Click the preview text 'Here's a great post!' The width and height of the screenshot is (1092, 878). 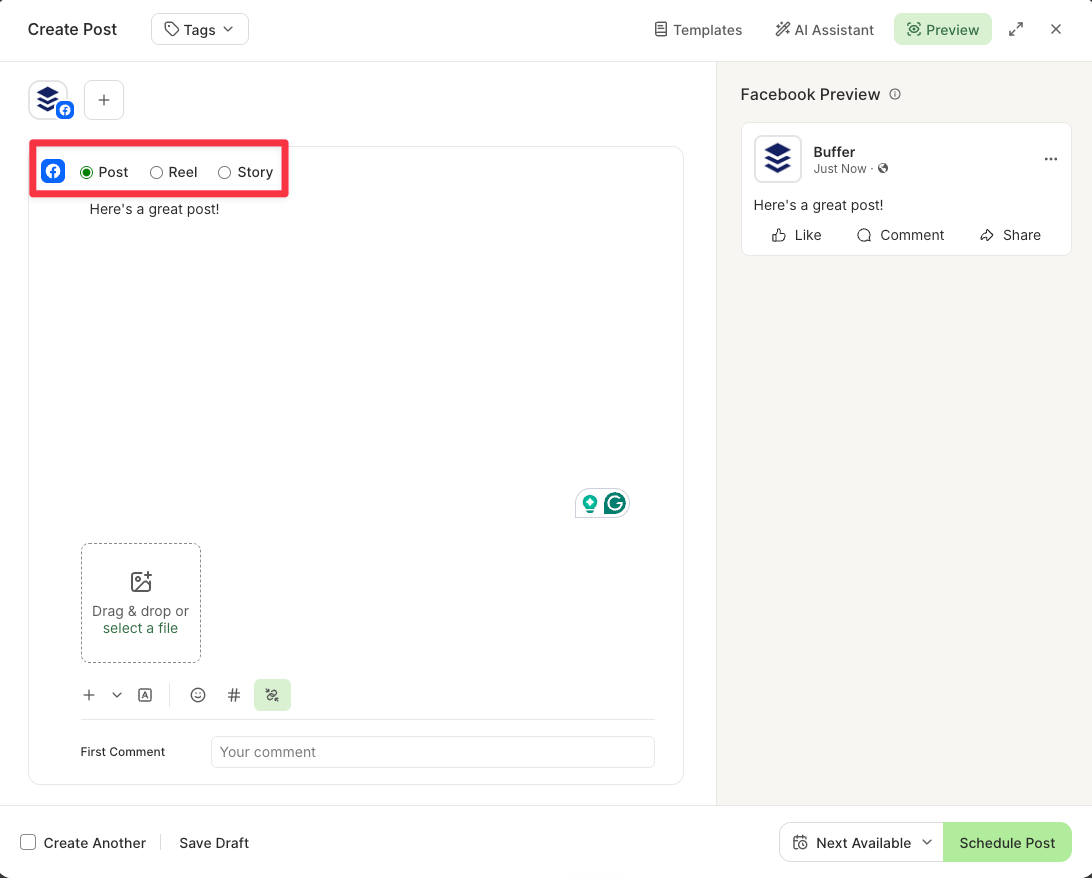(818, 205)
